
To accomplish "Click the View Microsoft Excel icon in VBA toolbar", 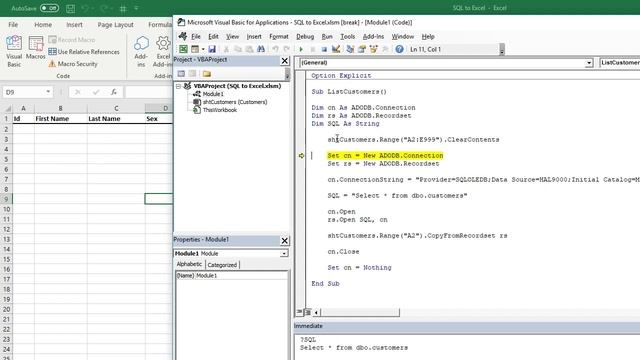I will pos(183,49).
